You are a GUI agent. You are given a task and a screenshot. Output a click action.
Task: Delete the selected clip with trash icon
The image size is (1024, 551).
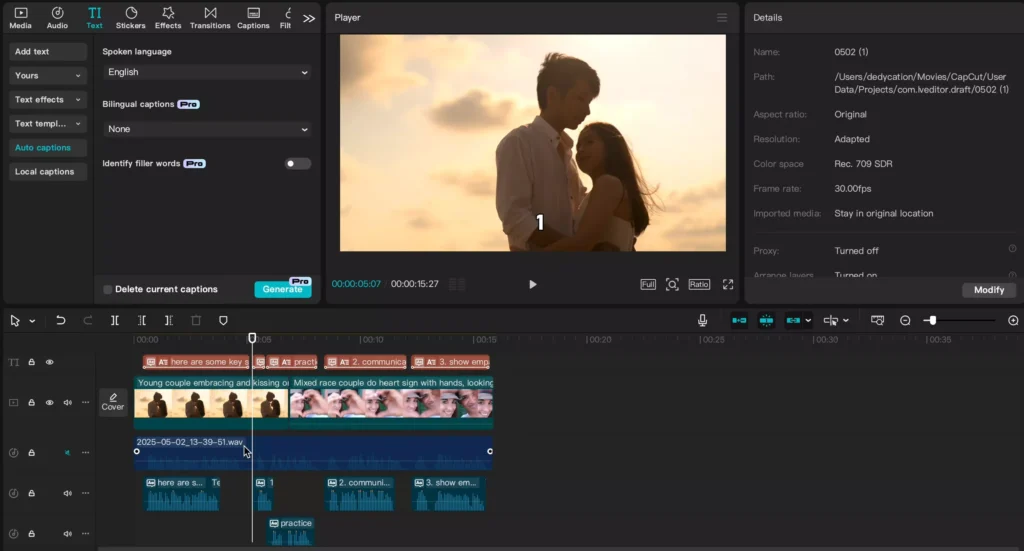196,321
